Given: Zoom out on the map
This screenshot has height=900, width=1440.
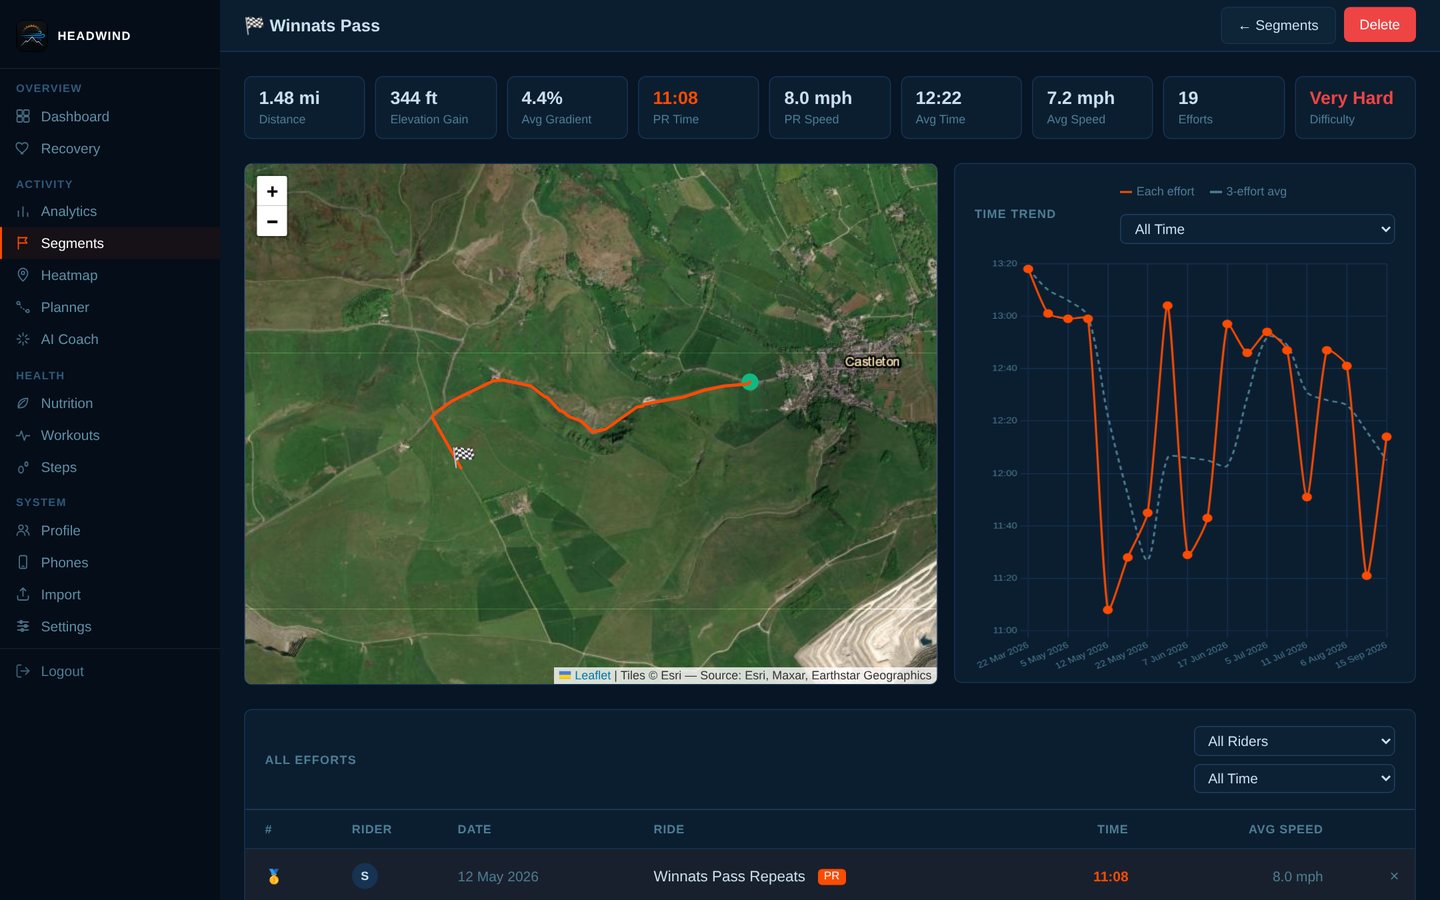Looking at the screenshot, I should (272, 221).
